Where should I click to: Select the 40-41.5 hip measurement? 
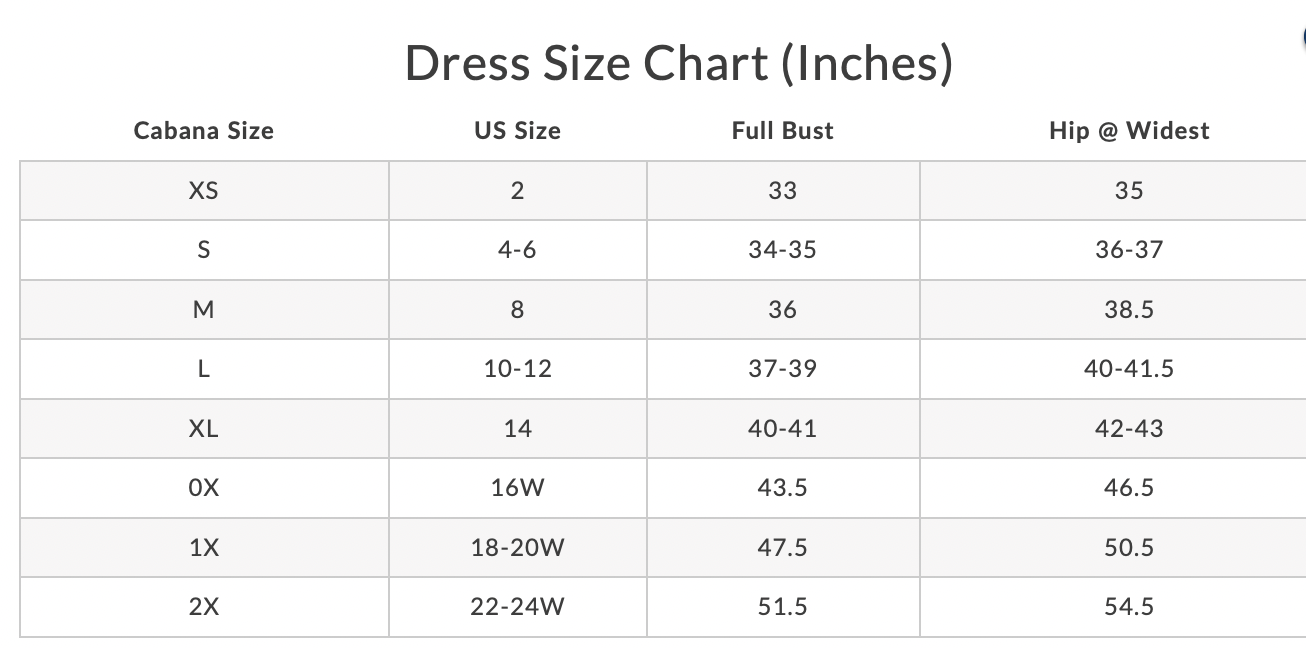pos(1129,369)
